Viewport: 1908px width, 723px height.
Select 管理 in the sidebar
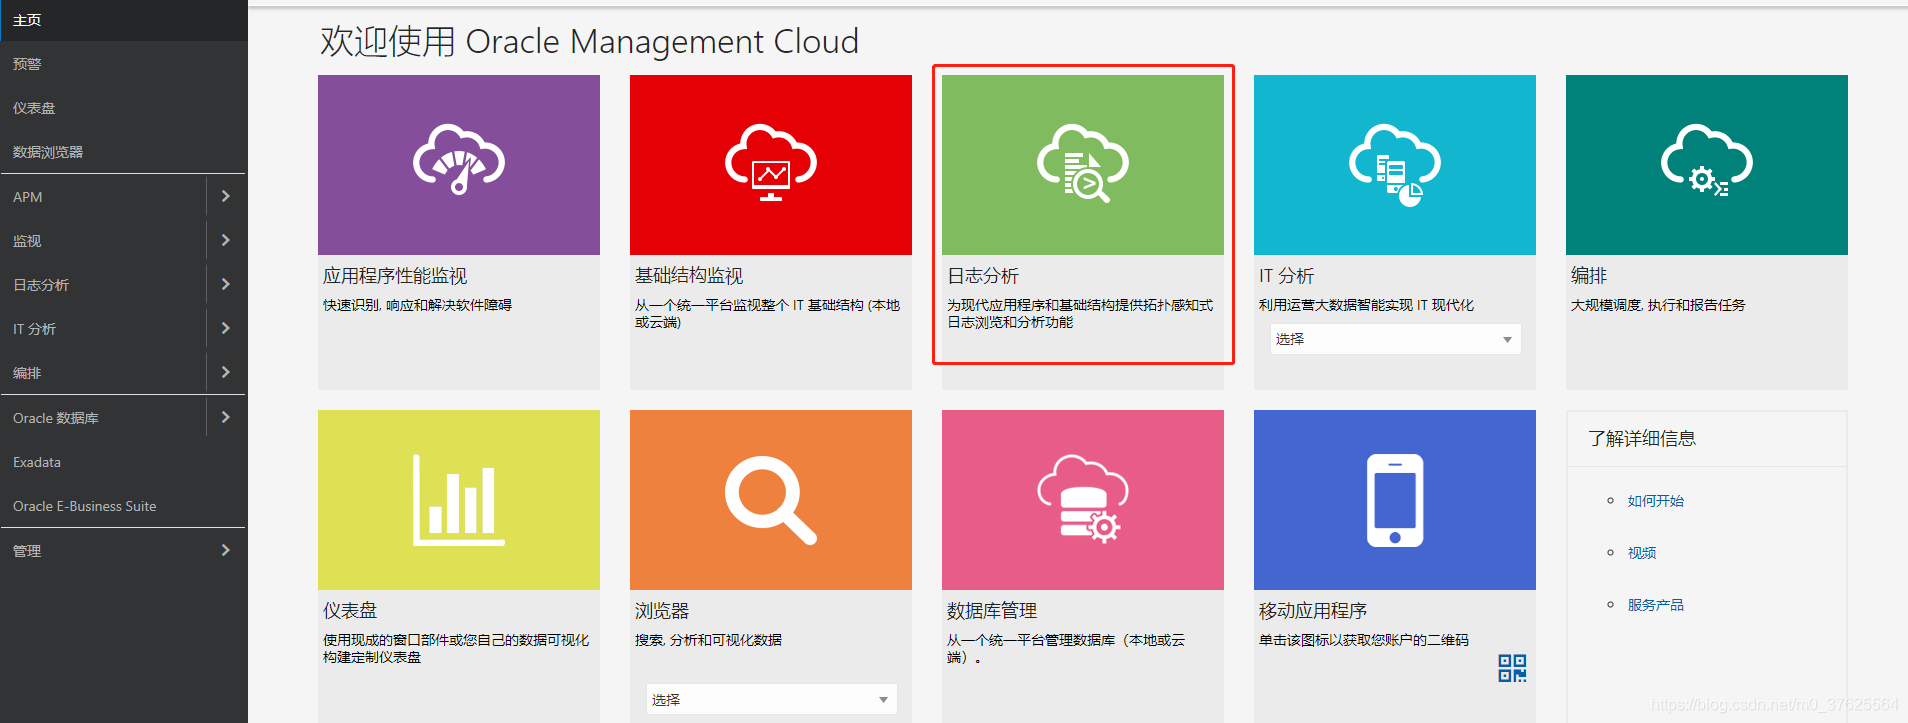(27, 551)
